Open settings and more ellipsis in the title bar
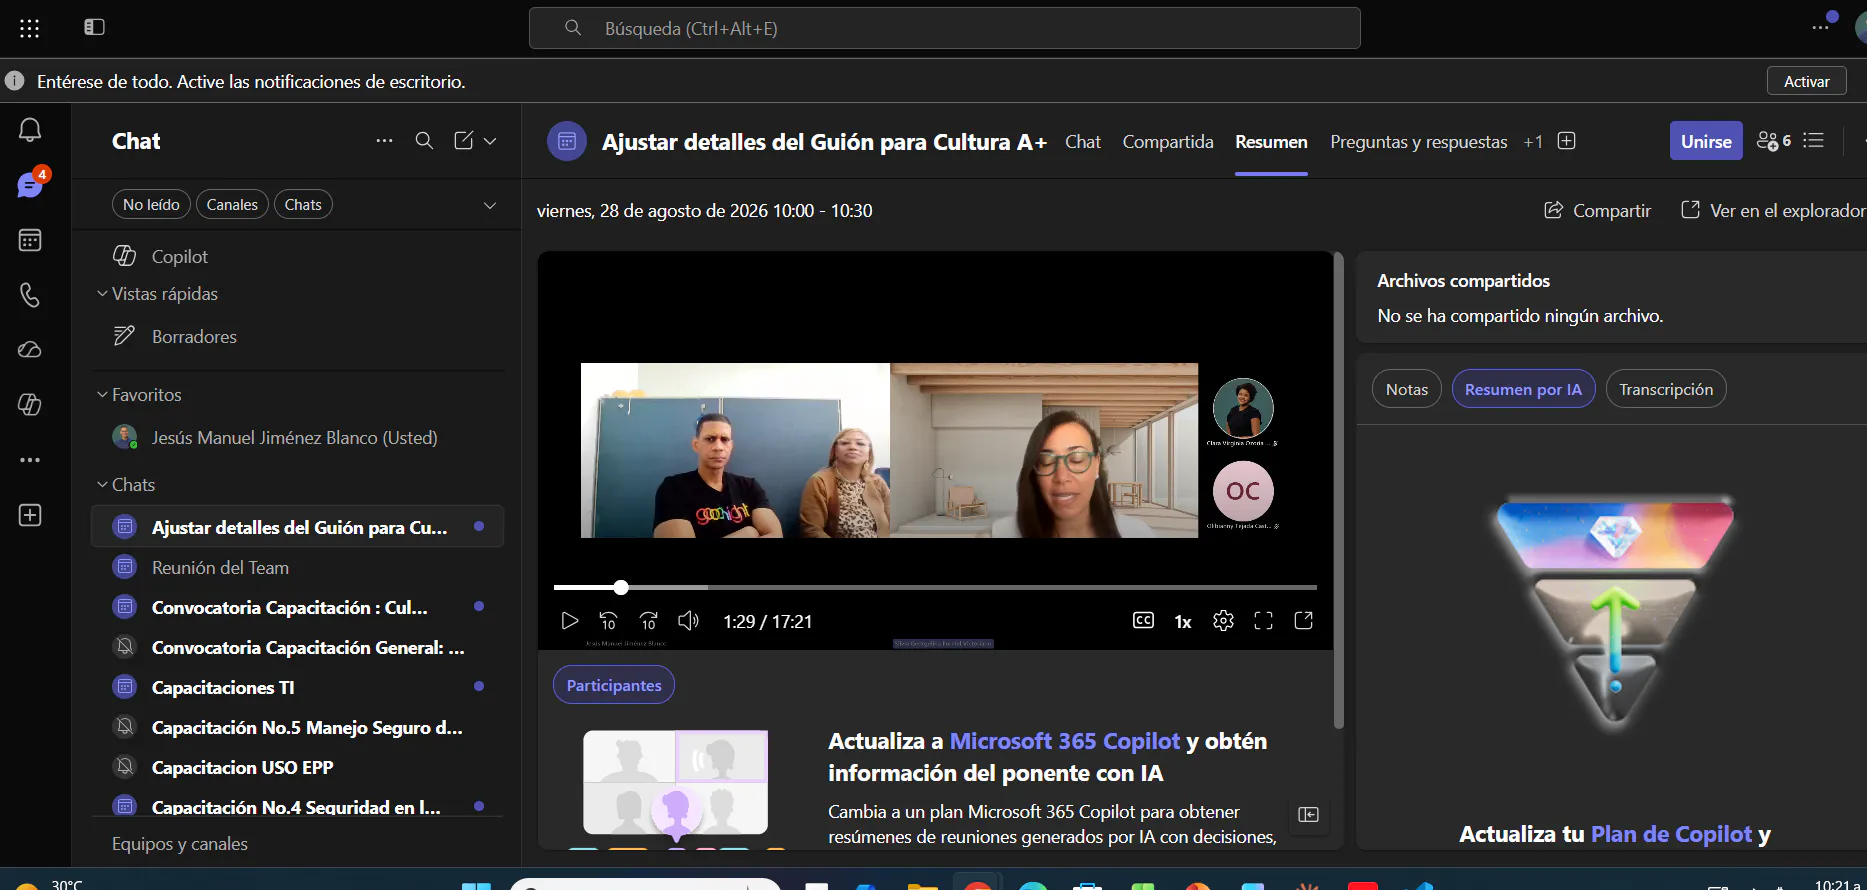1867x890 pixels. [1820, 27]
